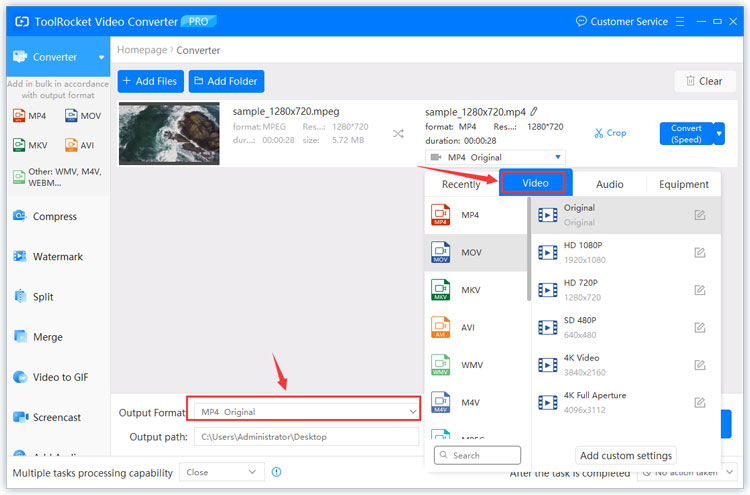Screen dimensions: 750x495
Task: Add AVI bulk format shortcut in sidebar
Action: [79, 145]
